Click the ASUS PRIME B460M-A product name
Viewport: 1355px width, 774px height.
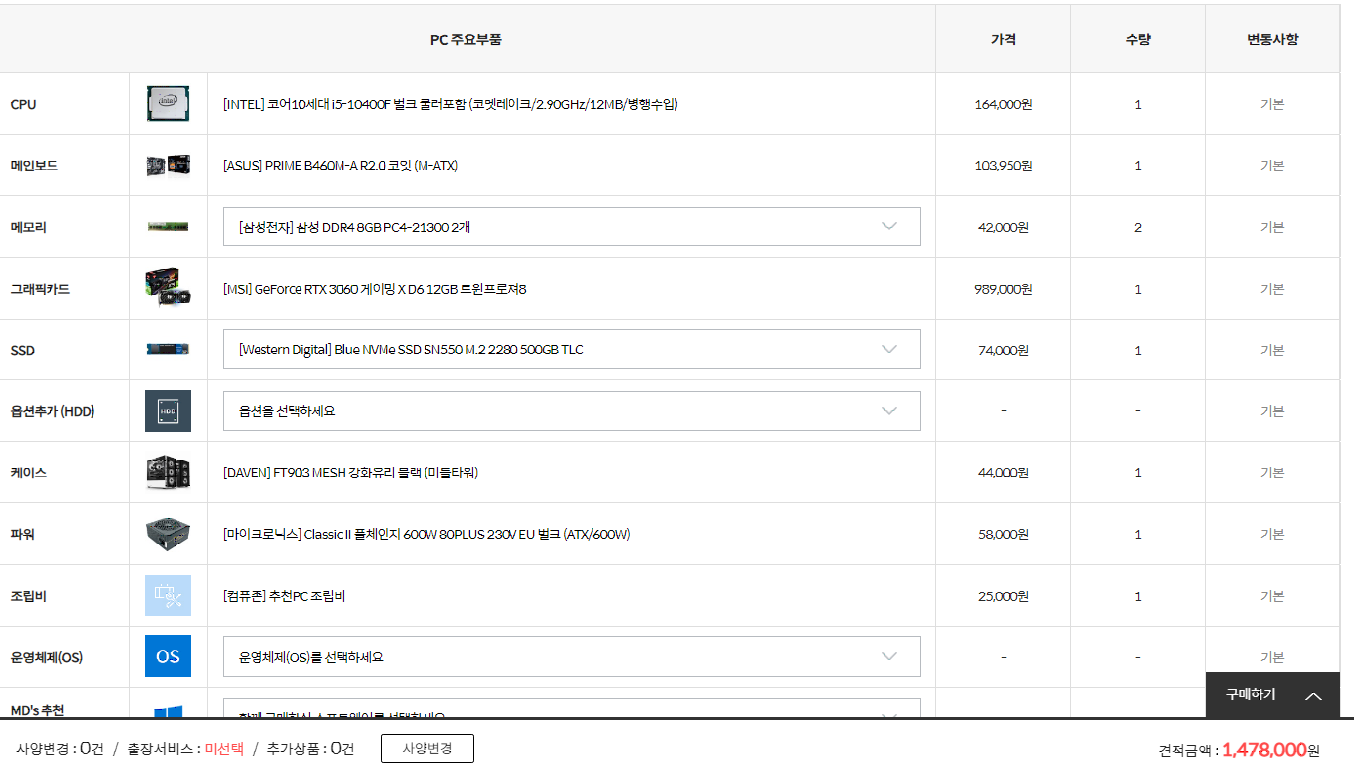coord(340,166)
